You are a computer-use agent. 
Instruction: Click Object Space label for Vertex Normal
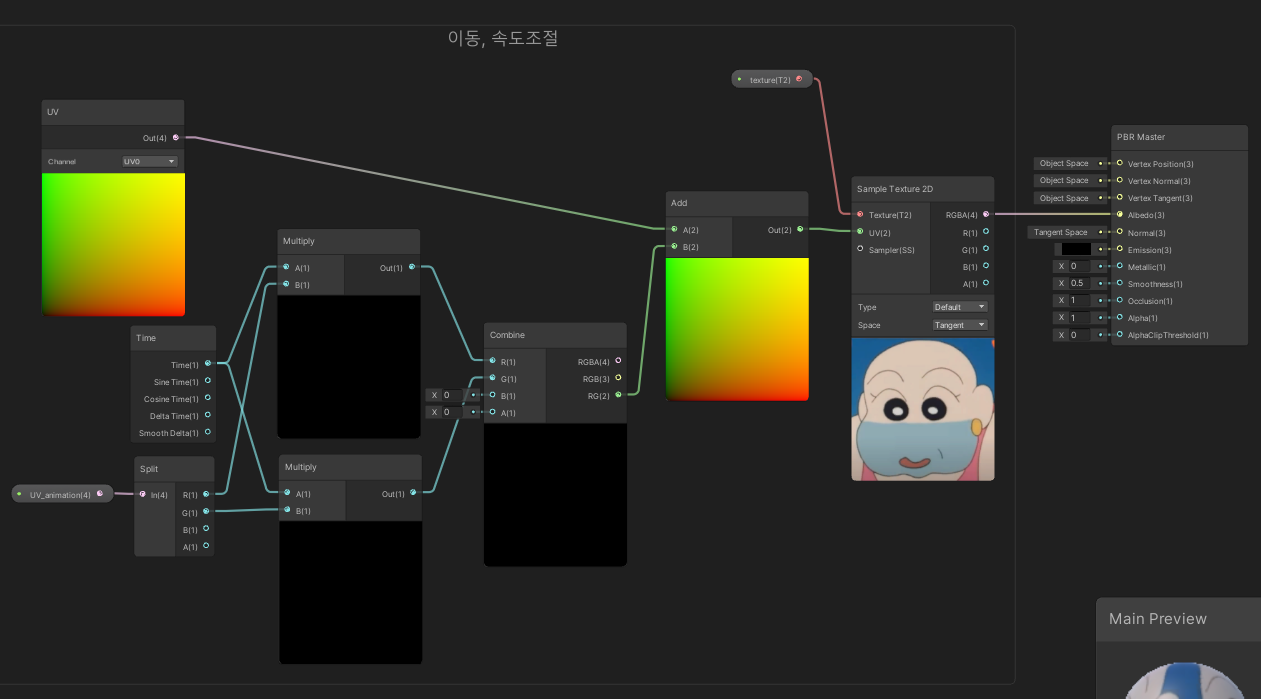(1064, 180)
